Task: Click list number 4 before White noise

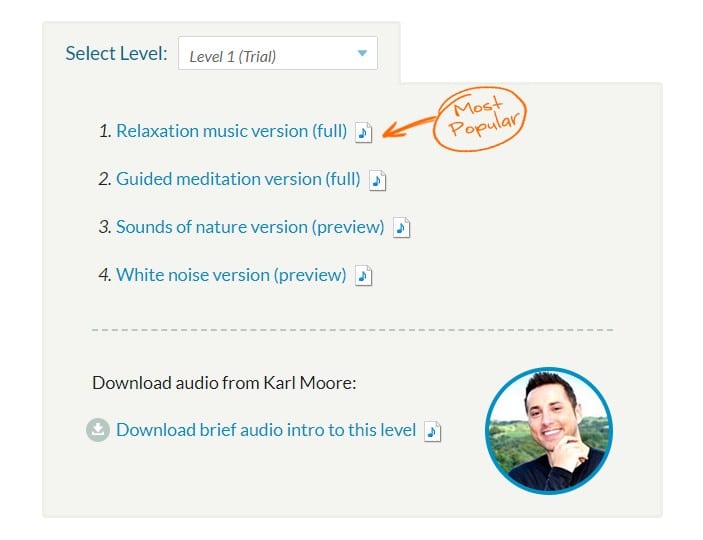Action: 105,275
